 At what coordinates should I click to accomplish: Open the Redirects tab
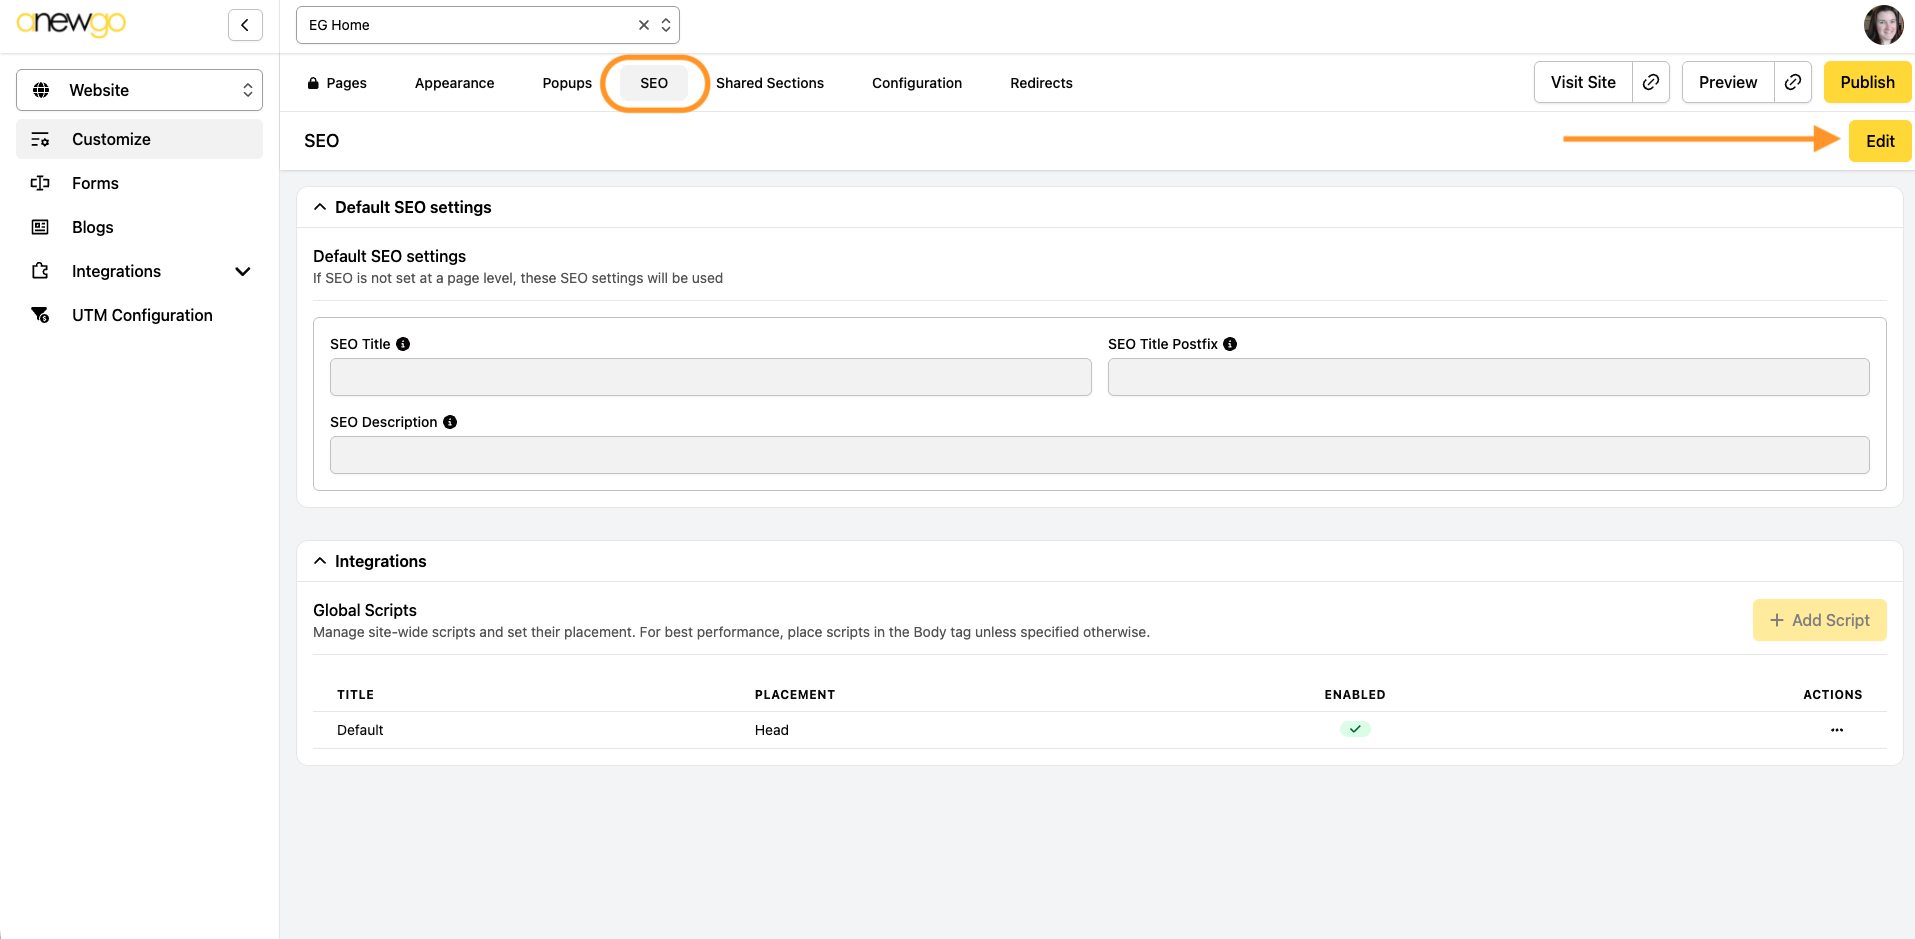click(x=1041, y=83)
